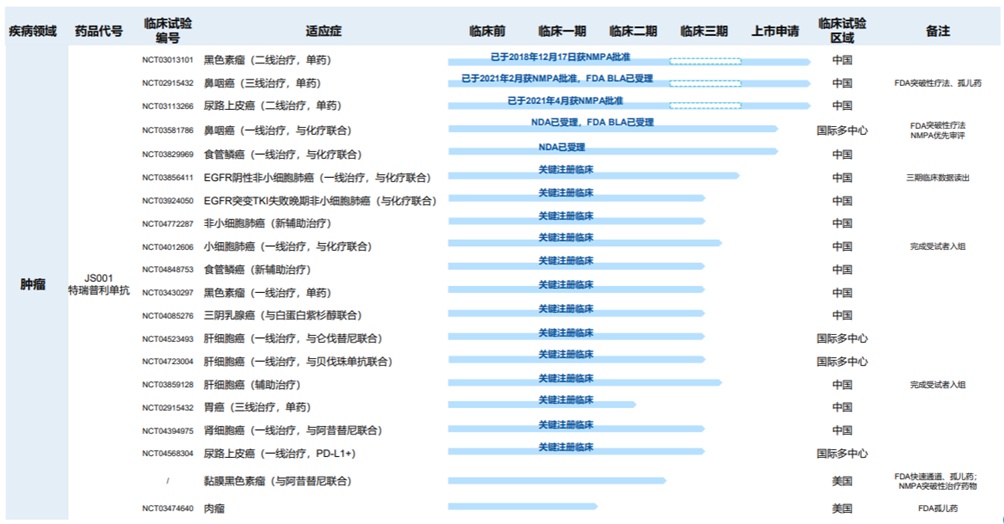The image size is (1004, 524).
Task: Select indication 胃癌（三线治疗，单药）
Action: point(257,407)
